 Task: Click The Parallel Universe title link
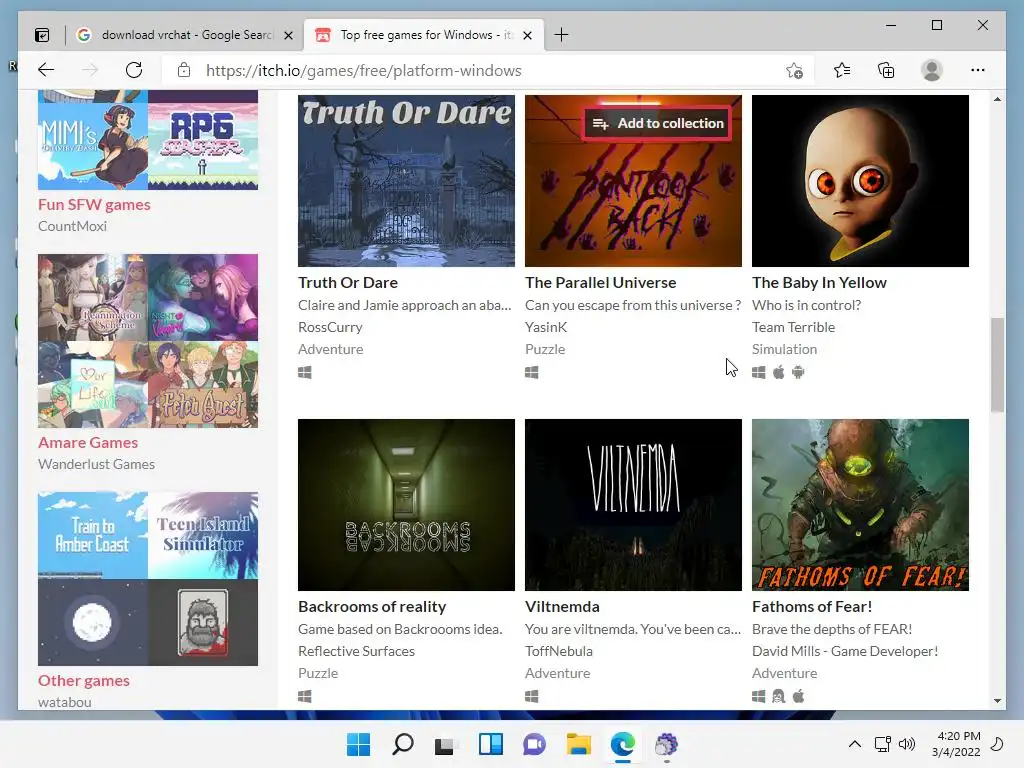pyautogui.click(x=600, y=283)
